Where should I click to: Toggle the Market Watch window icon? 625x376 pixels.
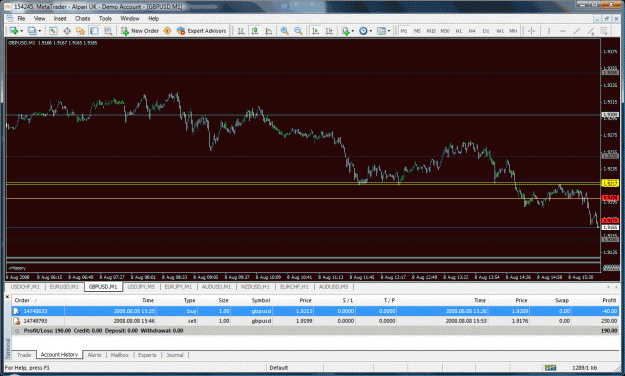point(53,31)
